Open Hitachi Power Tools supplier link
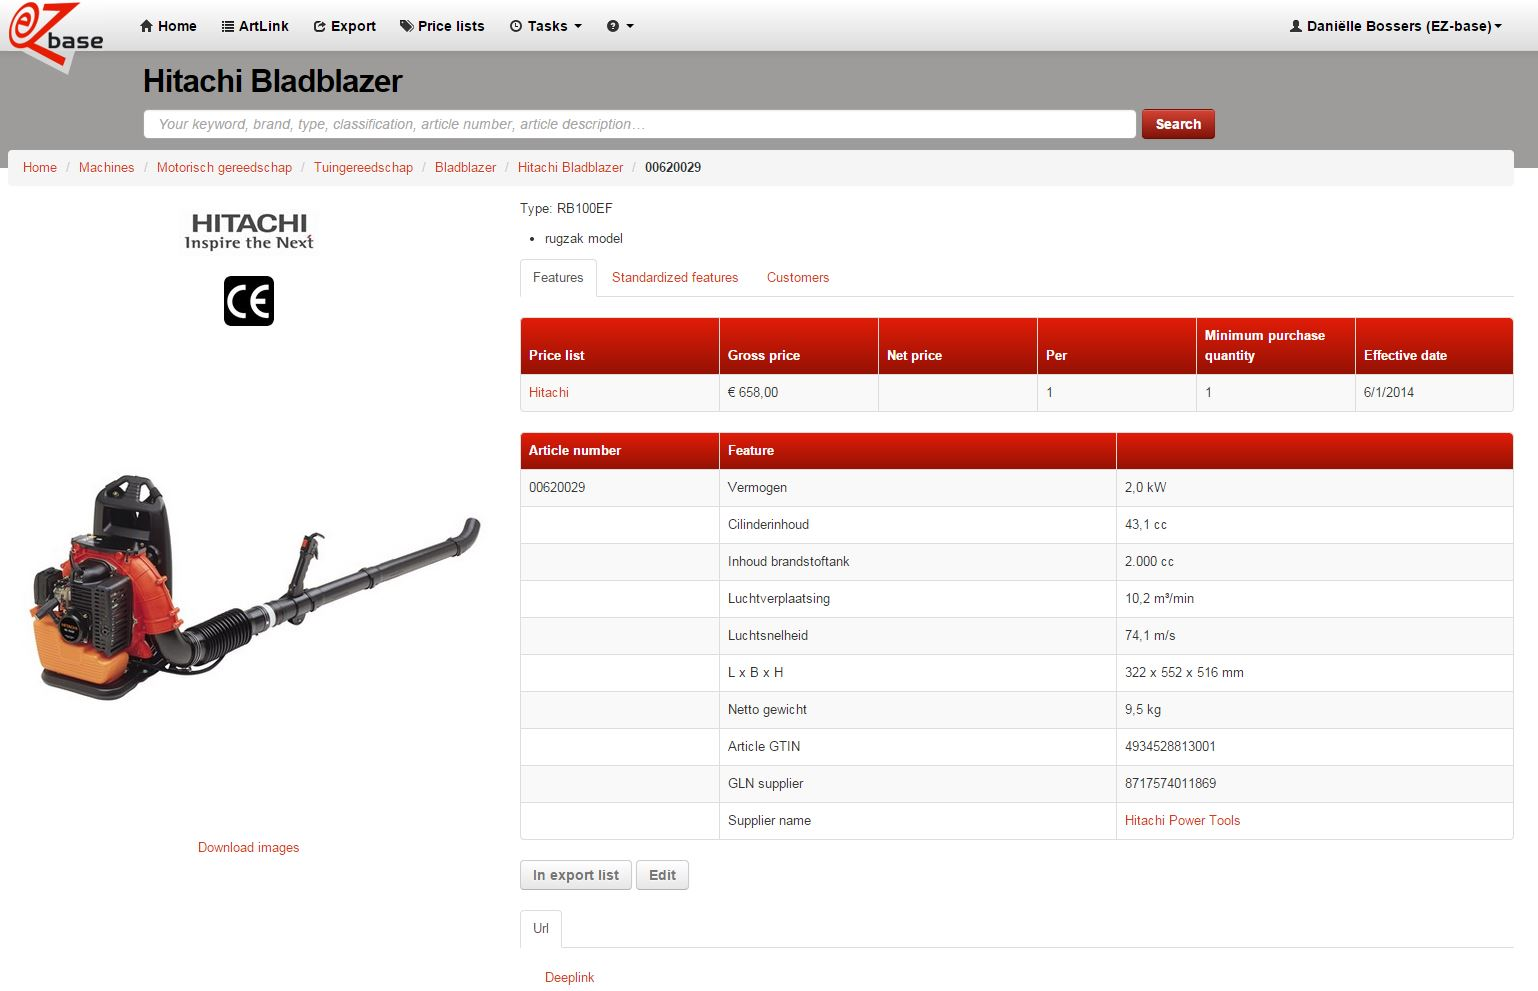Image resolution: width=1538 pixels, height=991 pixels. 1182,820
